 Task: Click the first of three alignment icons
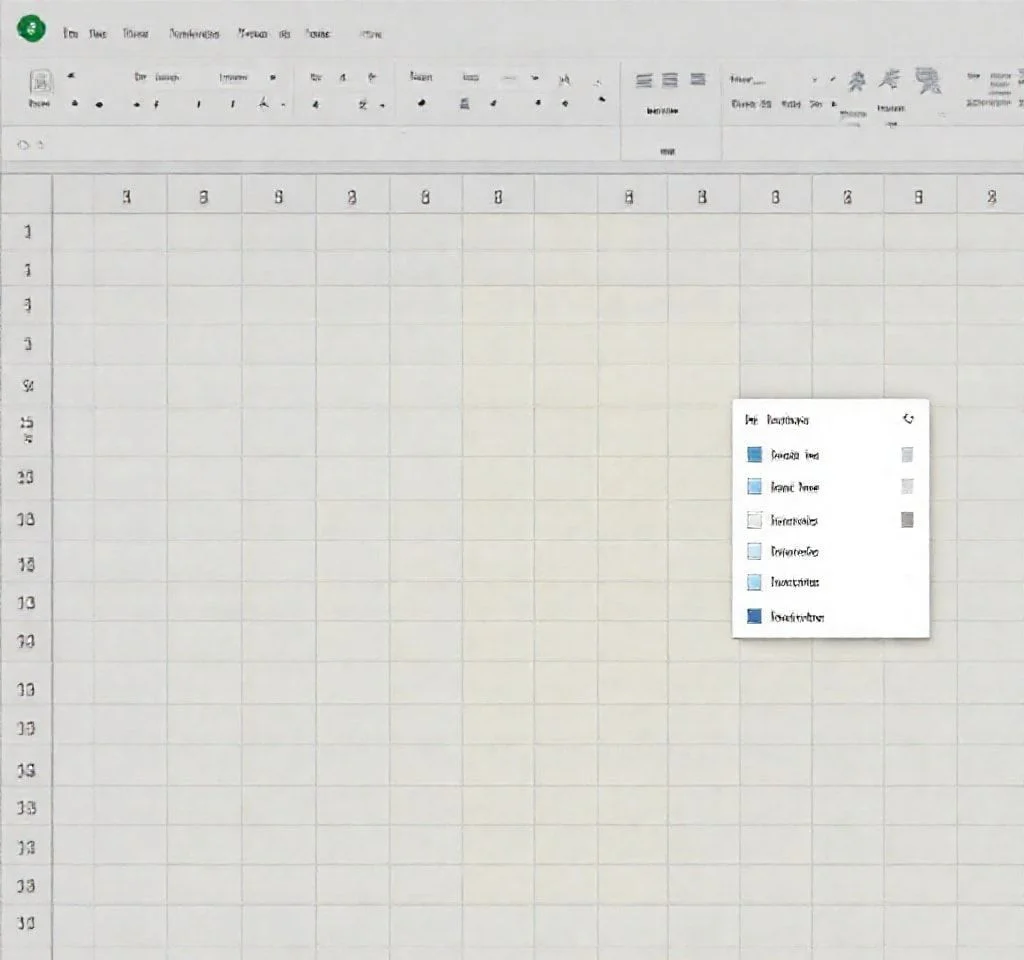point(645,80)
